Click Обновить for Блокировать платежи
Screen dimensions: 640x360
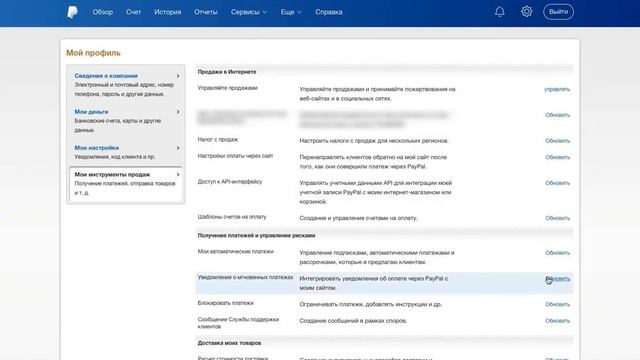coord(558,304)
